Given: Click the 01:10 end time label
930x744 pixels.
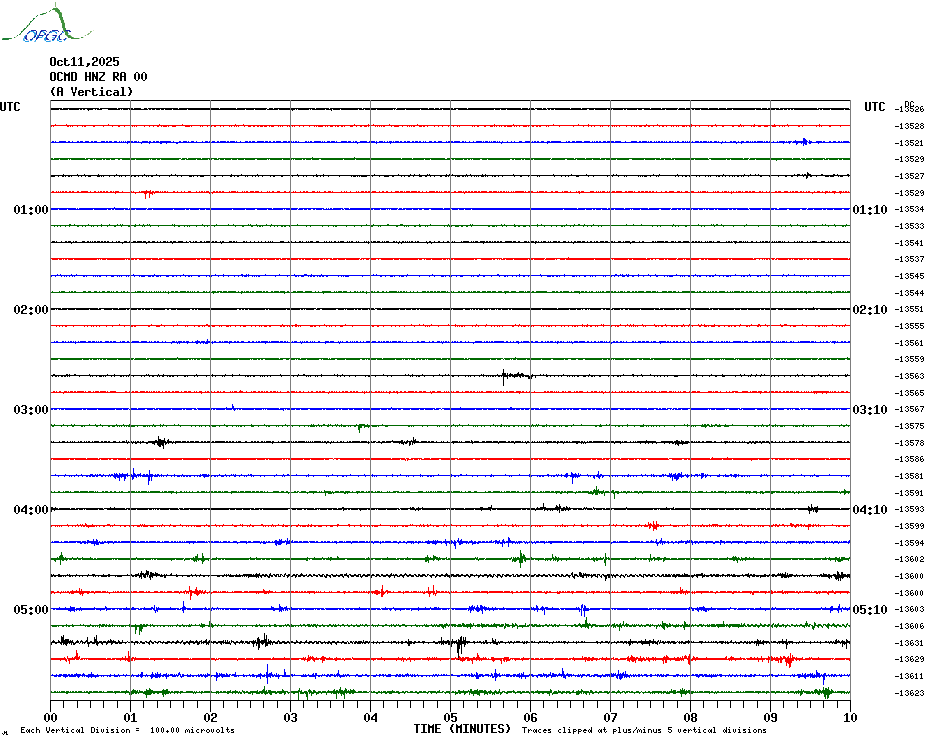Looking at the screenshot, I should coord(870,209).
